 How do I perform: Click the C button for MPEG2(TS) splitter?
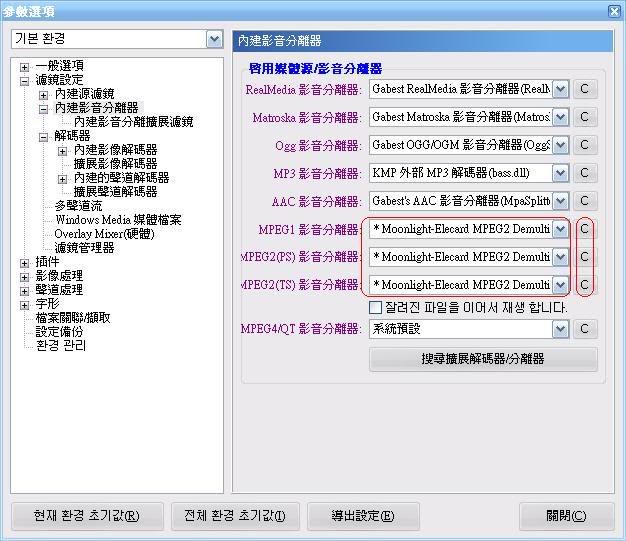point(584,285)
